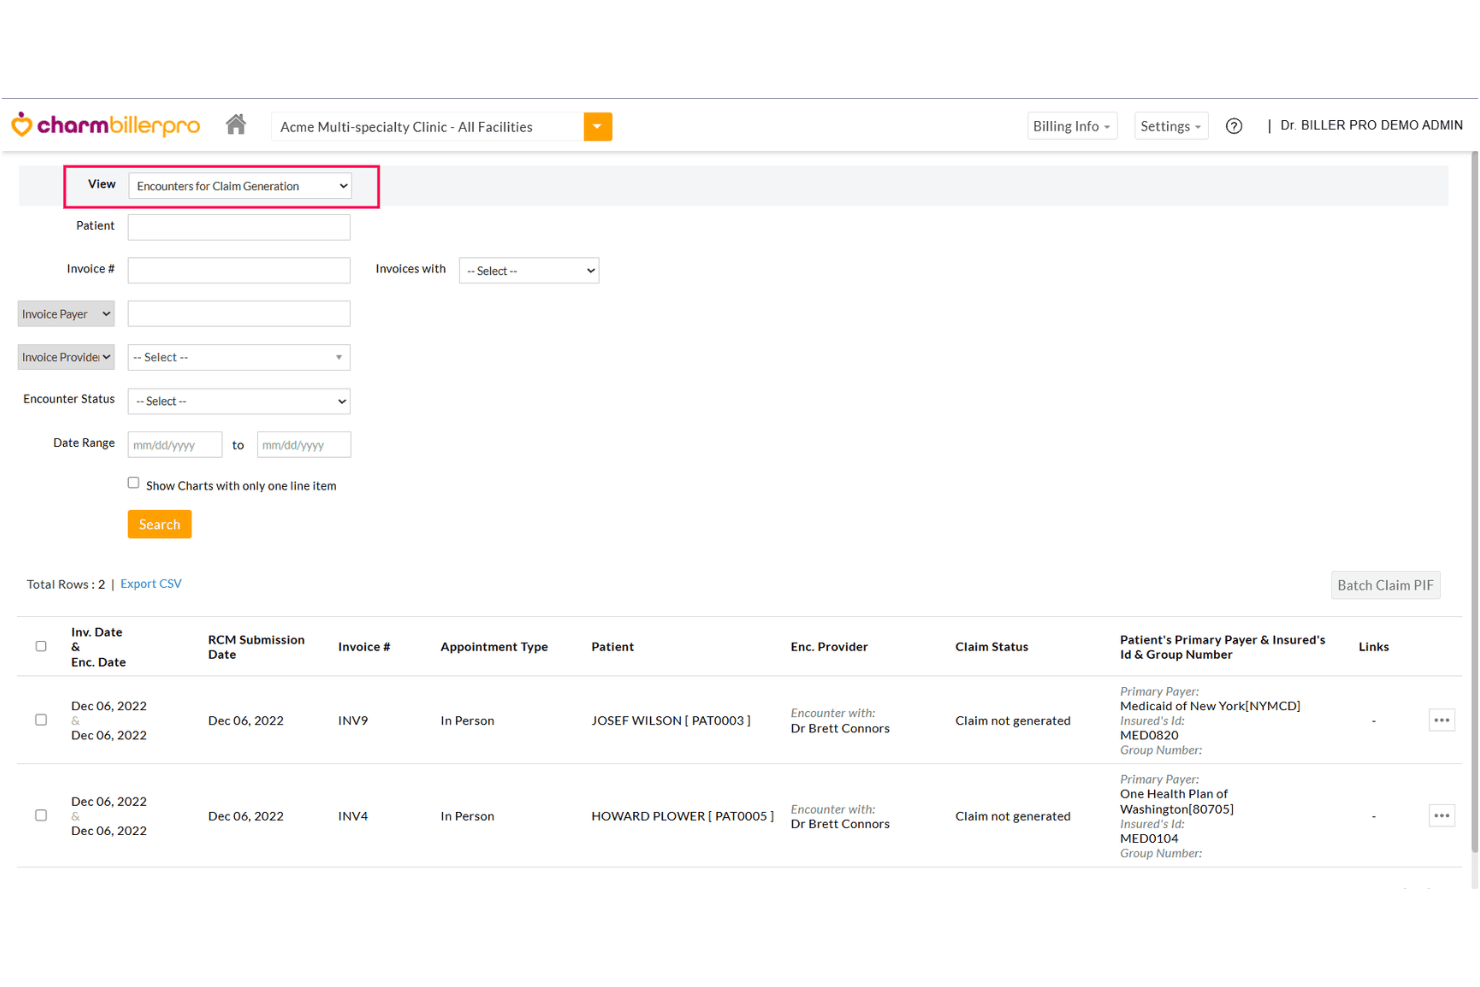Screen dimensions: 1480x987
Task: Click the Invoice # column header
Action: point(364,647)
